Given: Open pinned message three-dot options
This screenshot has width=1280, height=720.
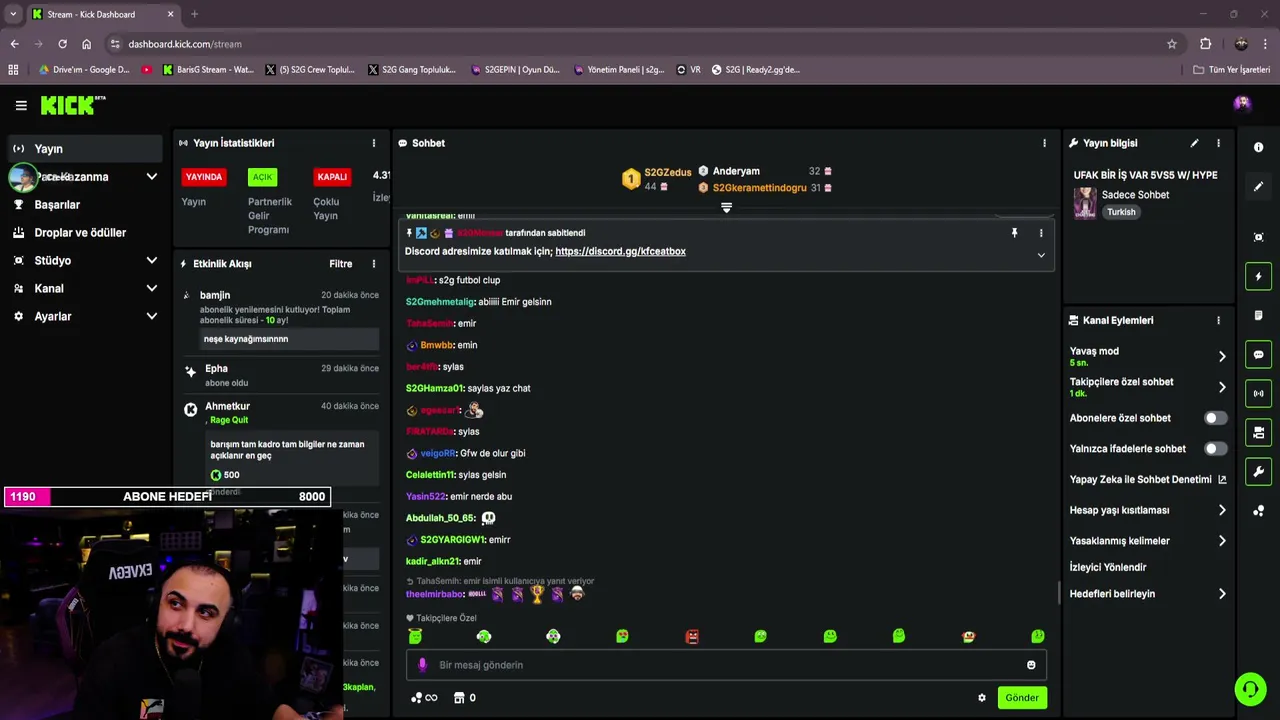Looking at the screenshot, I should (1041, 233).
